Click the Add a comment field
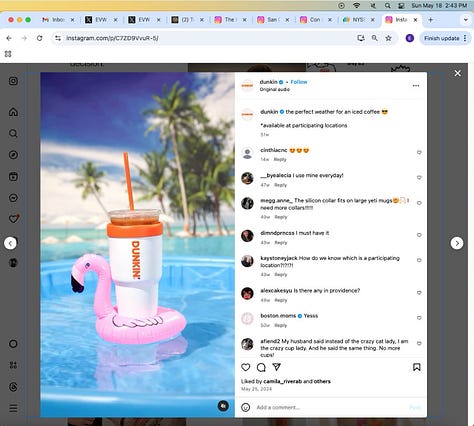Screen dimensions: 474x426 coord(330,407)
